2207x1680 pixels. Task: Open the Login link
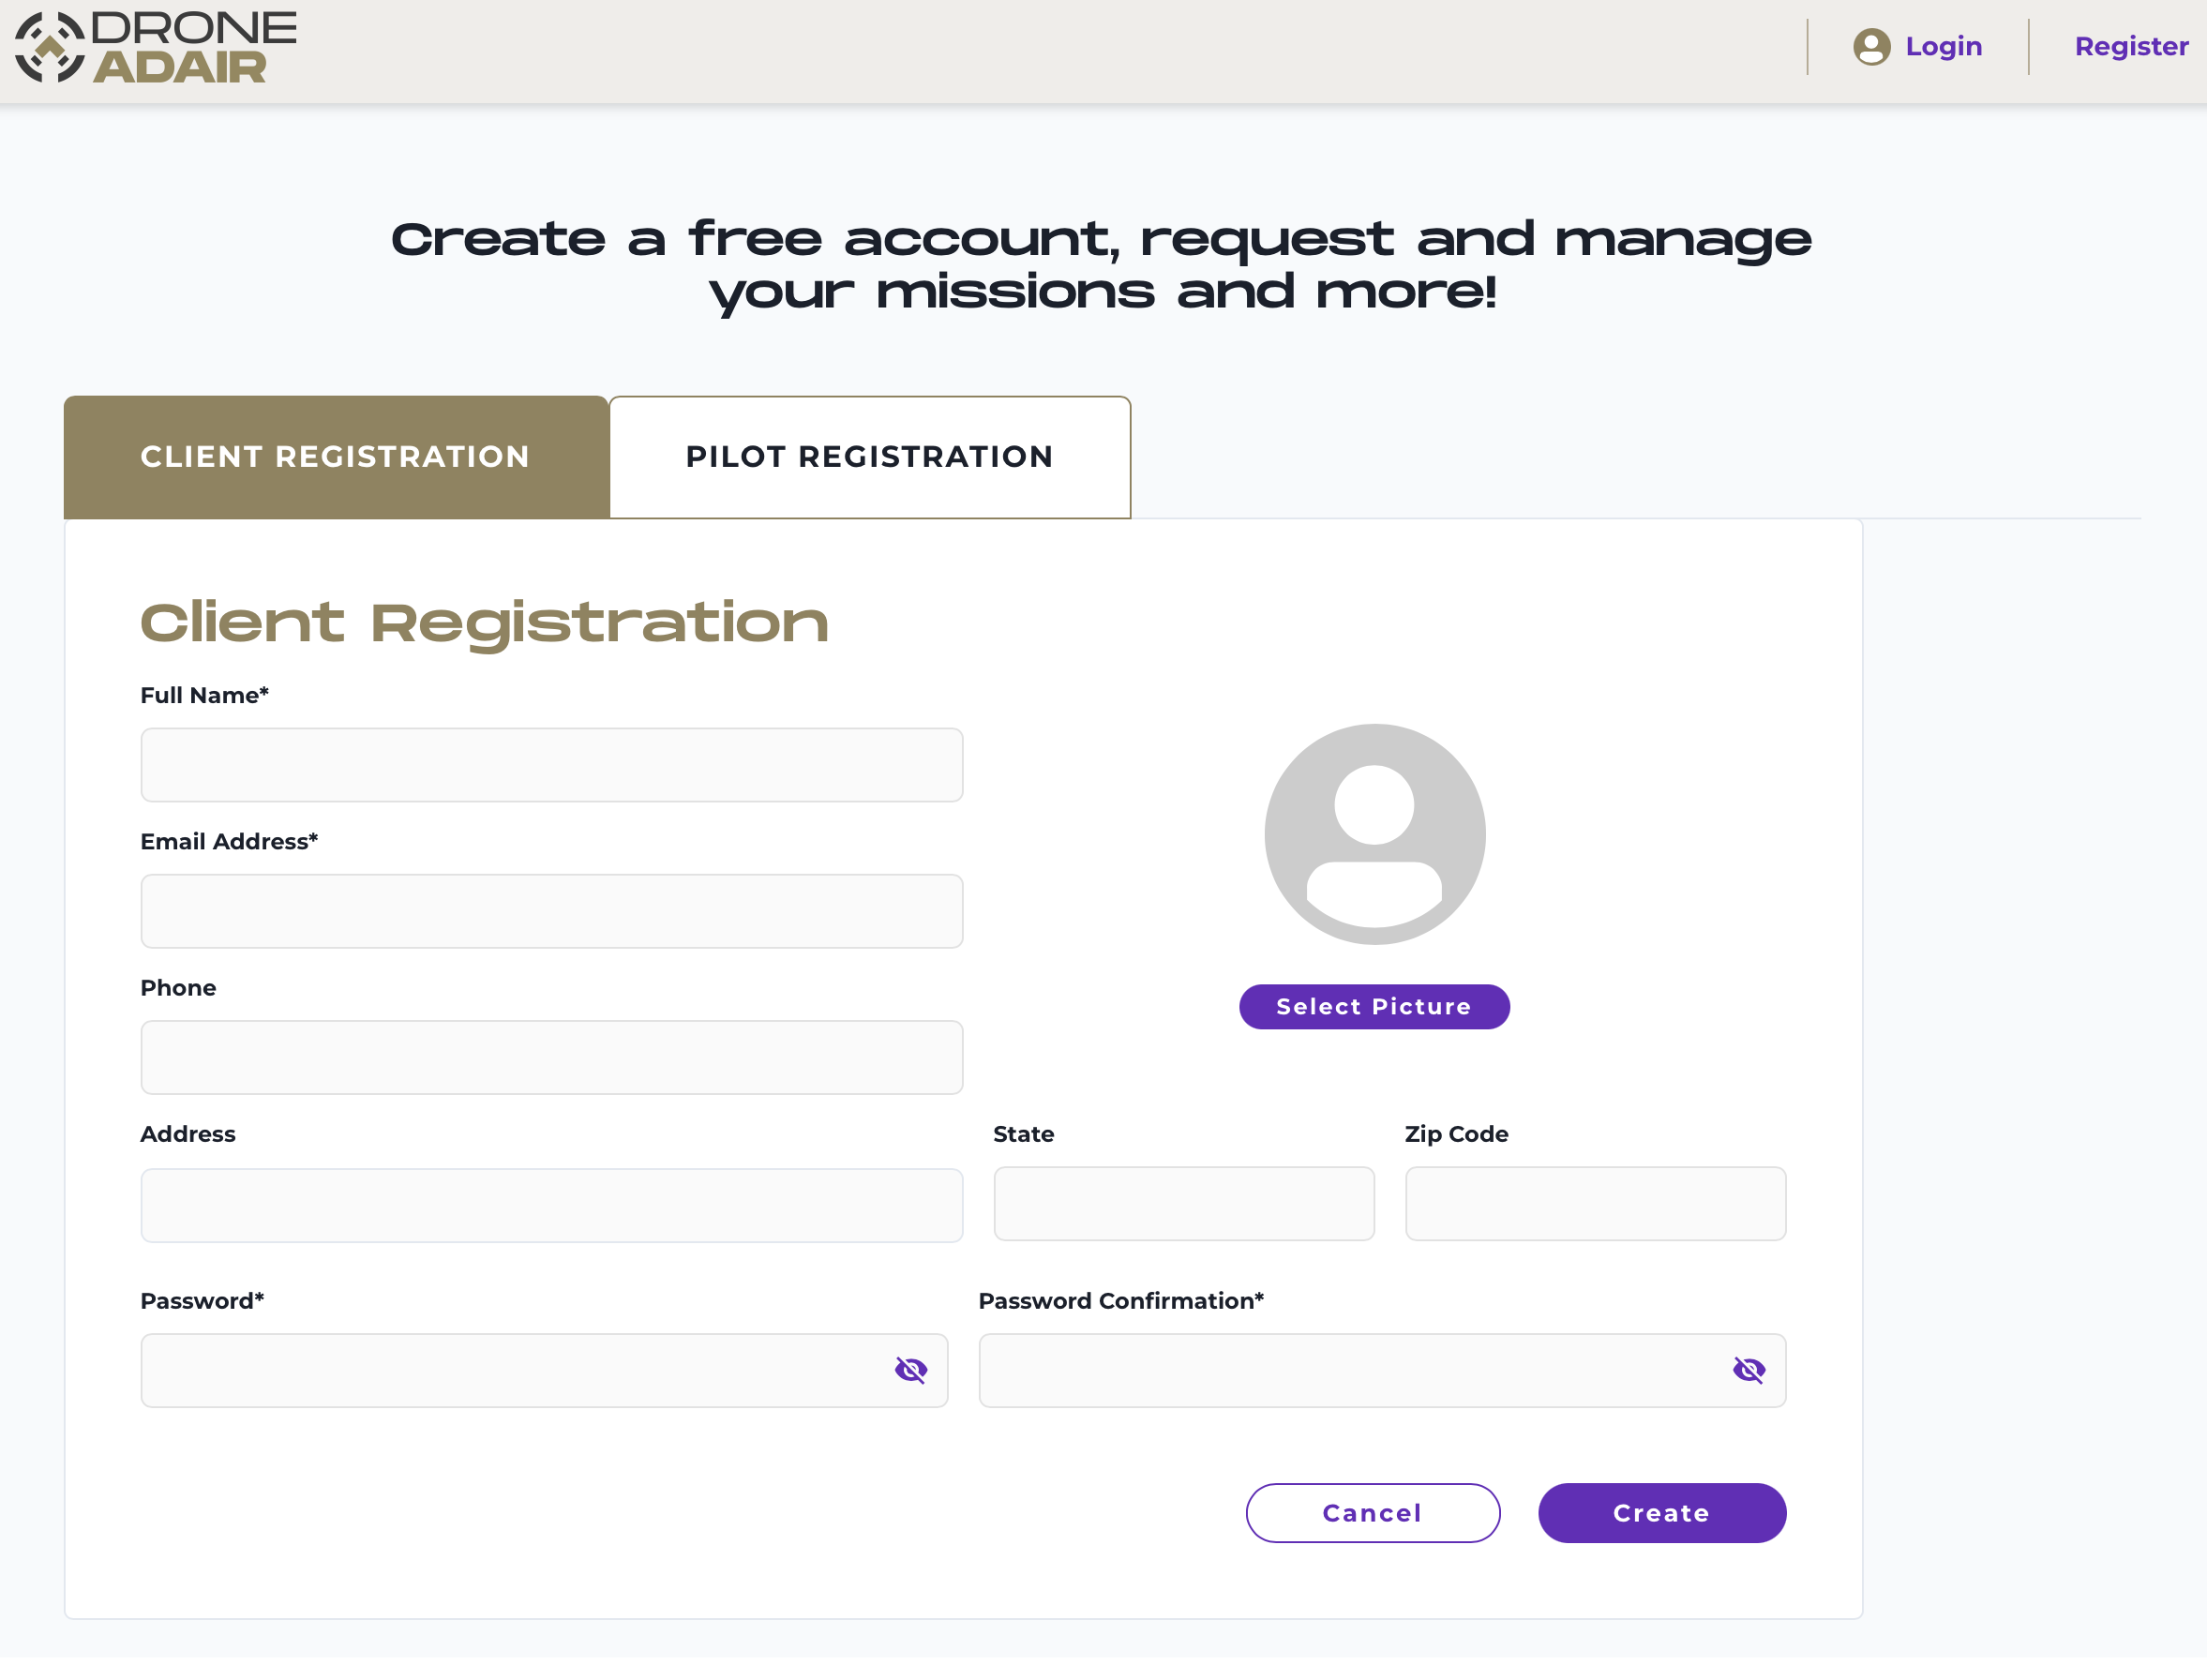click(x=1943, y=47)
